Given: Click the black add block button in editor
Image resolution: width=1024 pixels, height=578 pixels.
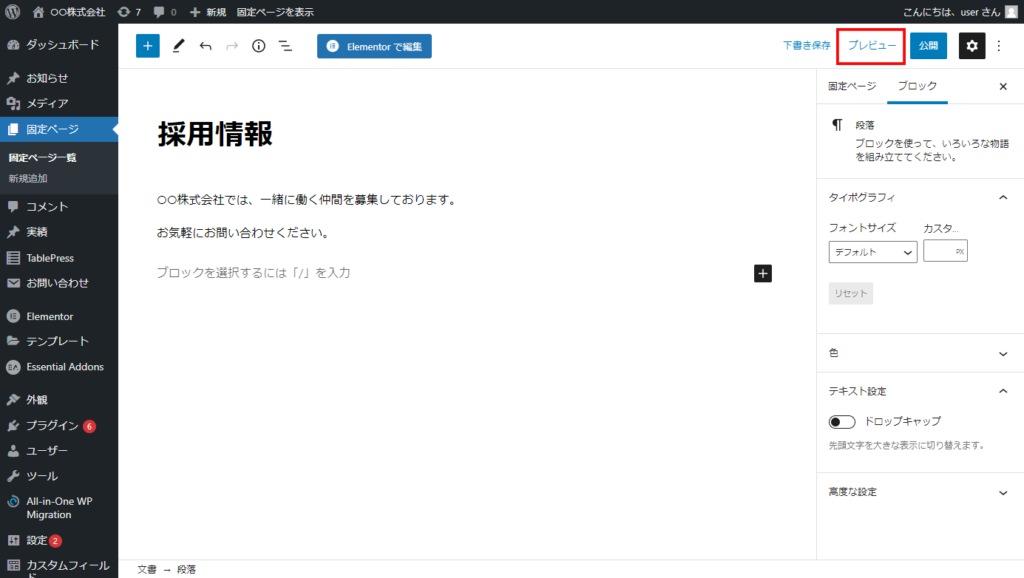Looking at the screenshot, I should (762, 273).
